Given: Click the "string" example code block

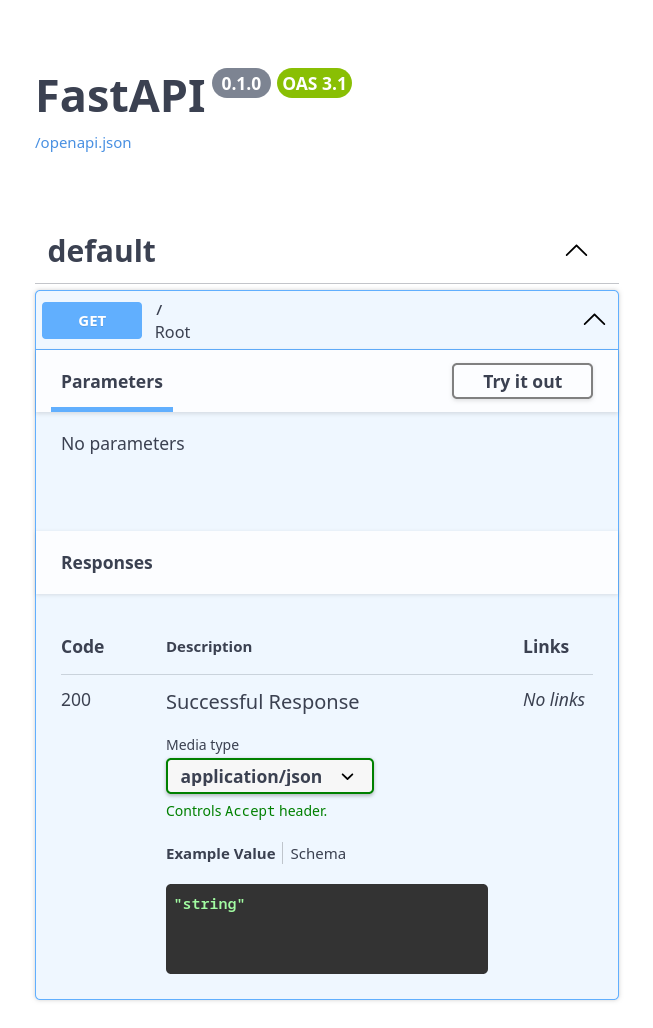Looking at the screenshot, I should pyautogui.click(x=326, y=929).
